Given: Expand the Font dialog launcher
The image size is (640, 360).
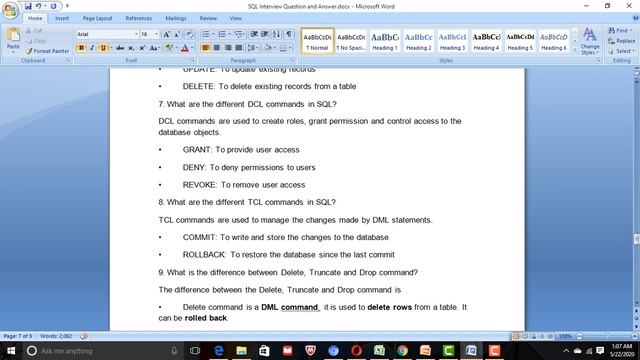Looking at the screenshot, I should 193,60.
